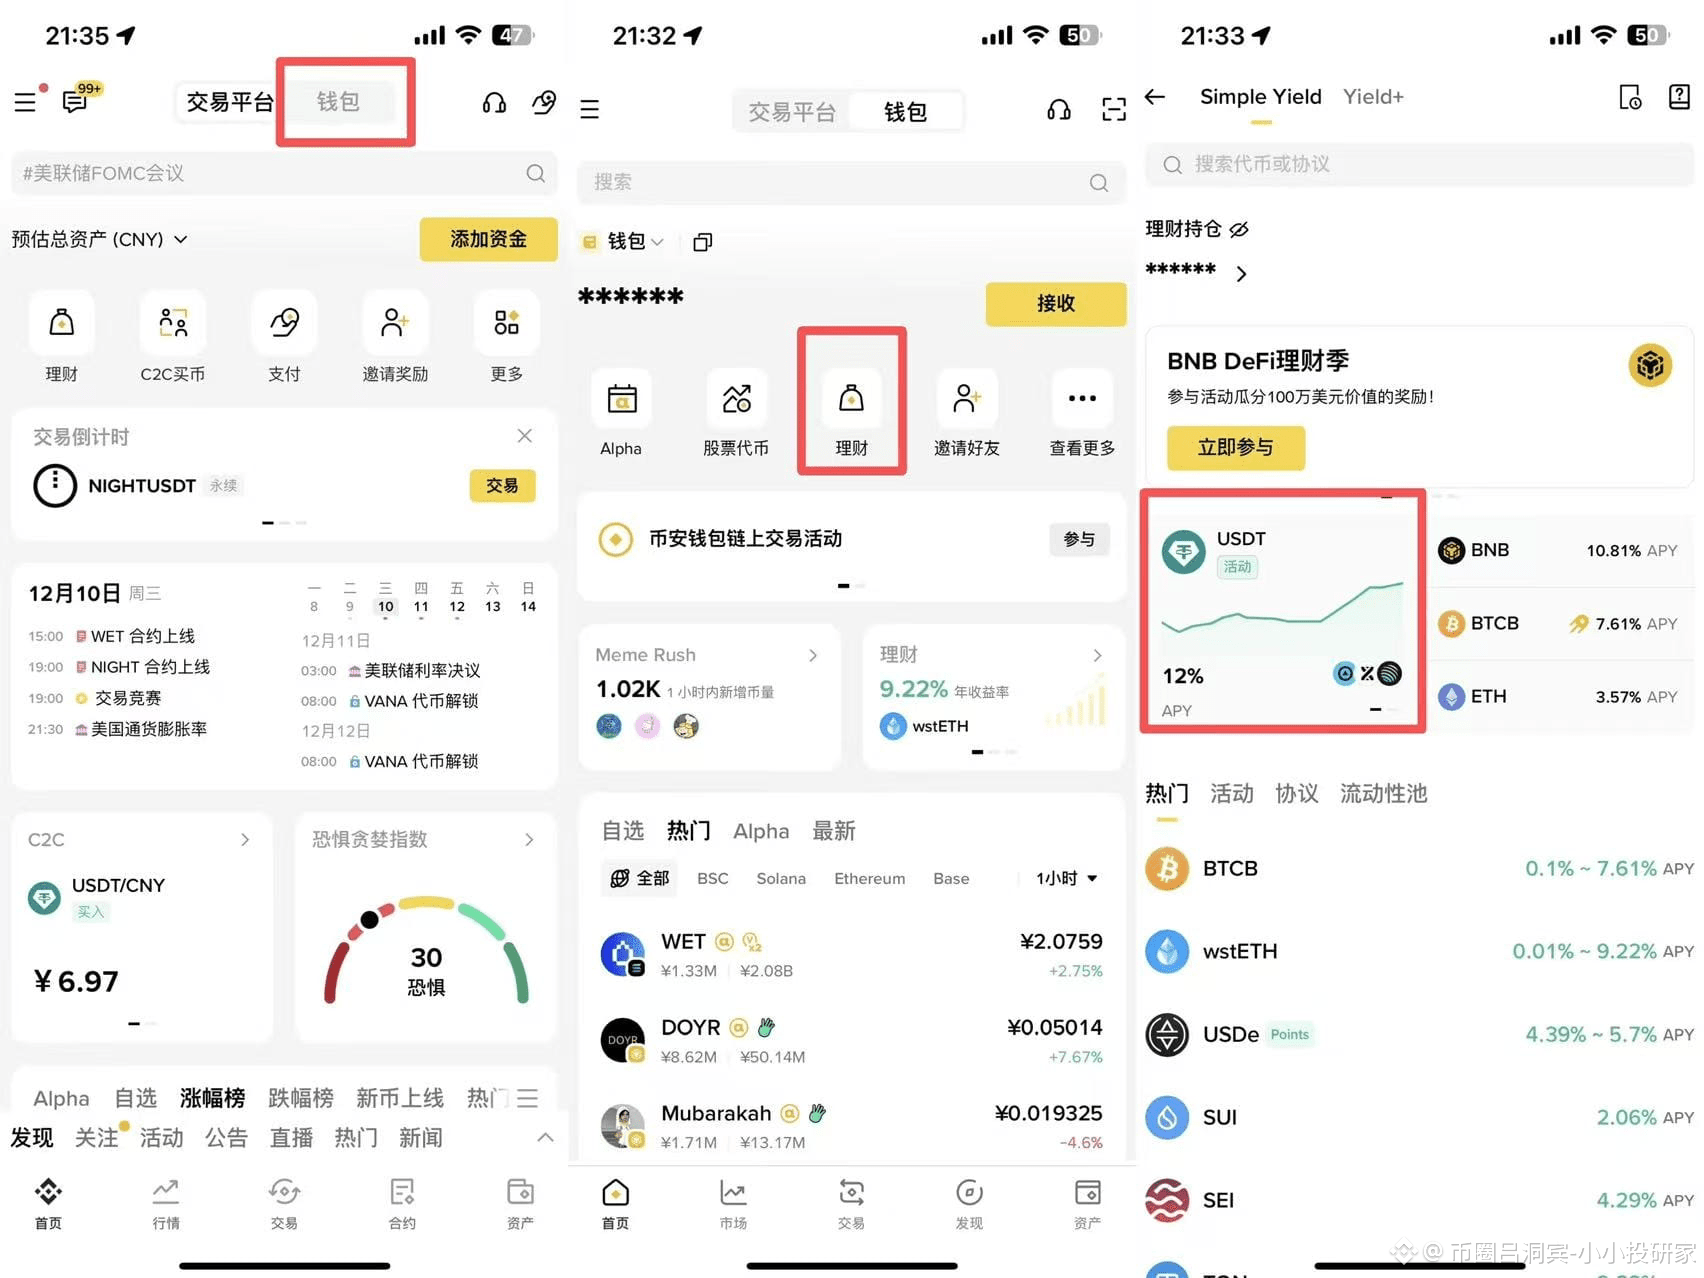This screenshot has height=1278, width=1704.
Task: Open the USDT 12% APY chart card
Action: click(1283, 611)
